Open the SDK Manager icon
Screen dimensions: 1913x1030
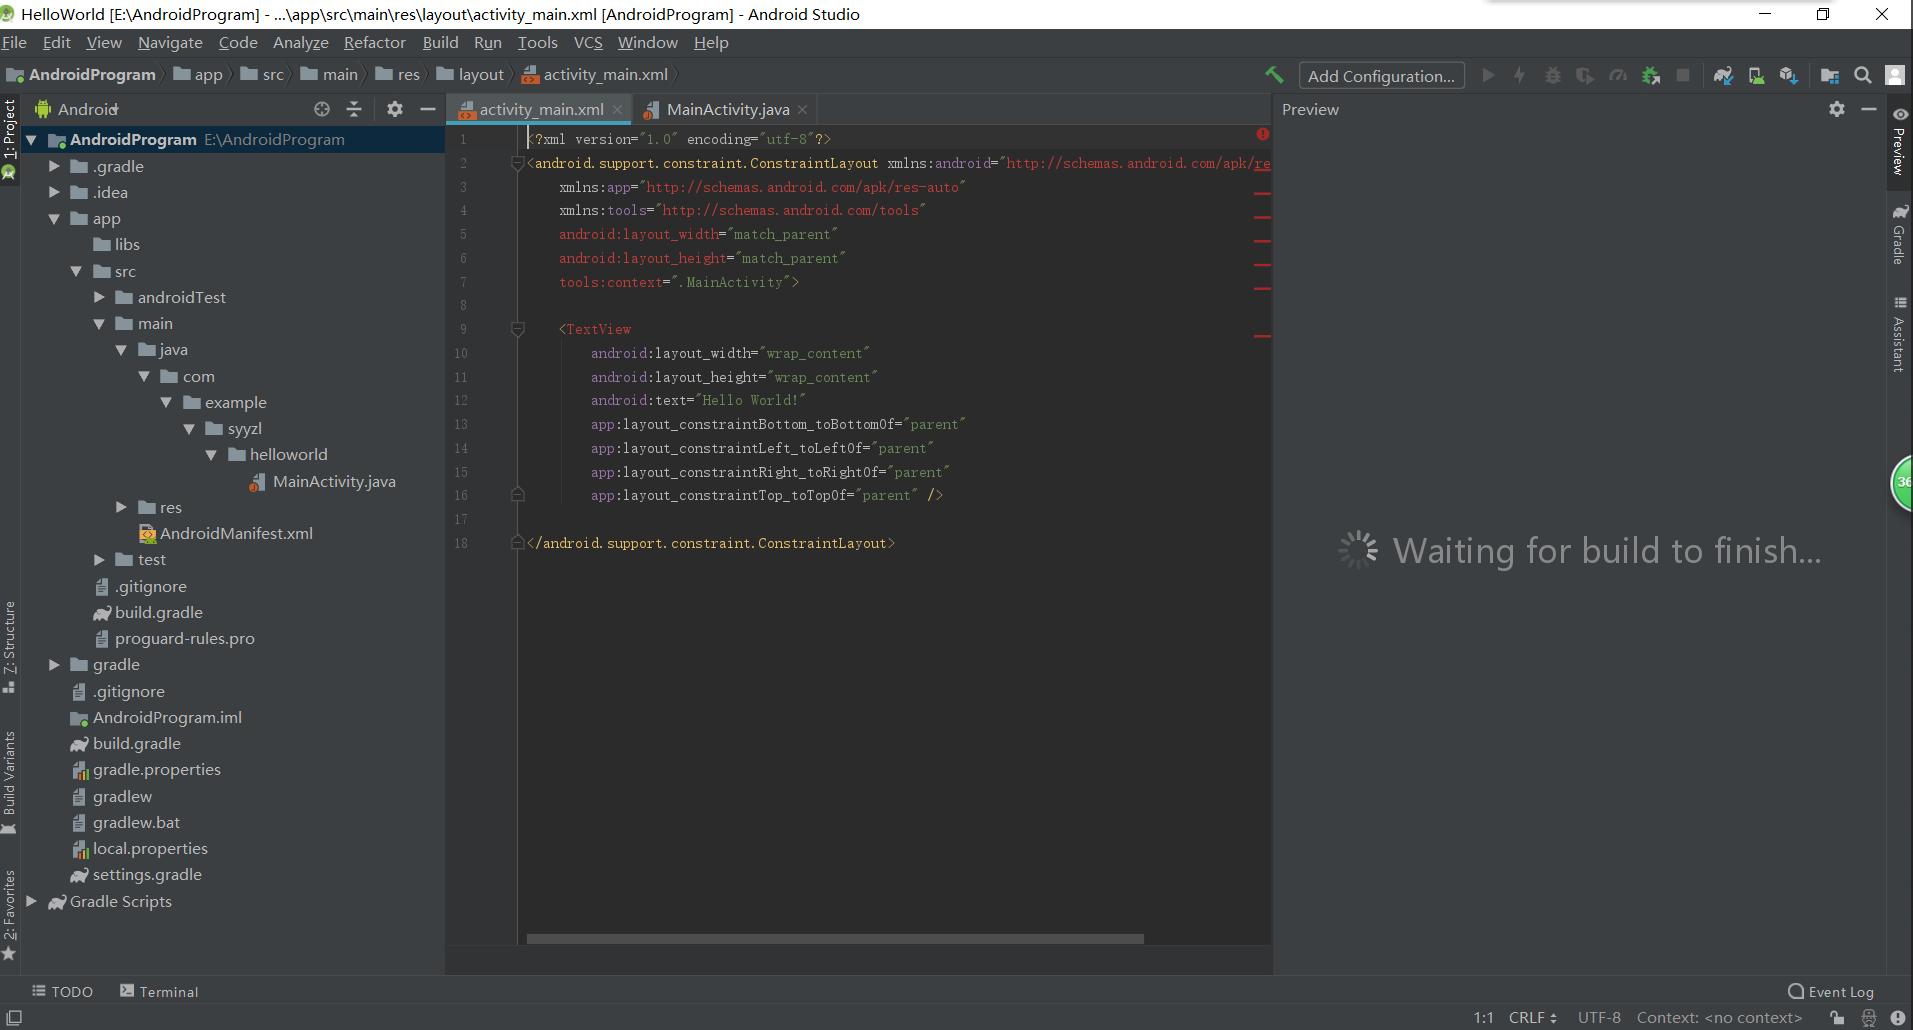(x=1789, y=75)
